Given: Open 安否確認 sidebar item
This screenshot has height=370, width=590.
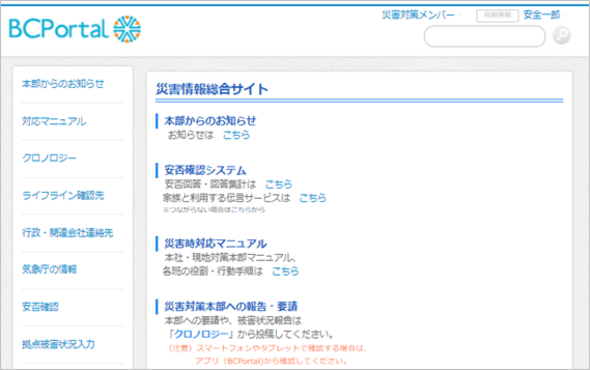Looking at the screenshot, I should point(40,307).
